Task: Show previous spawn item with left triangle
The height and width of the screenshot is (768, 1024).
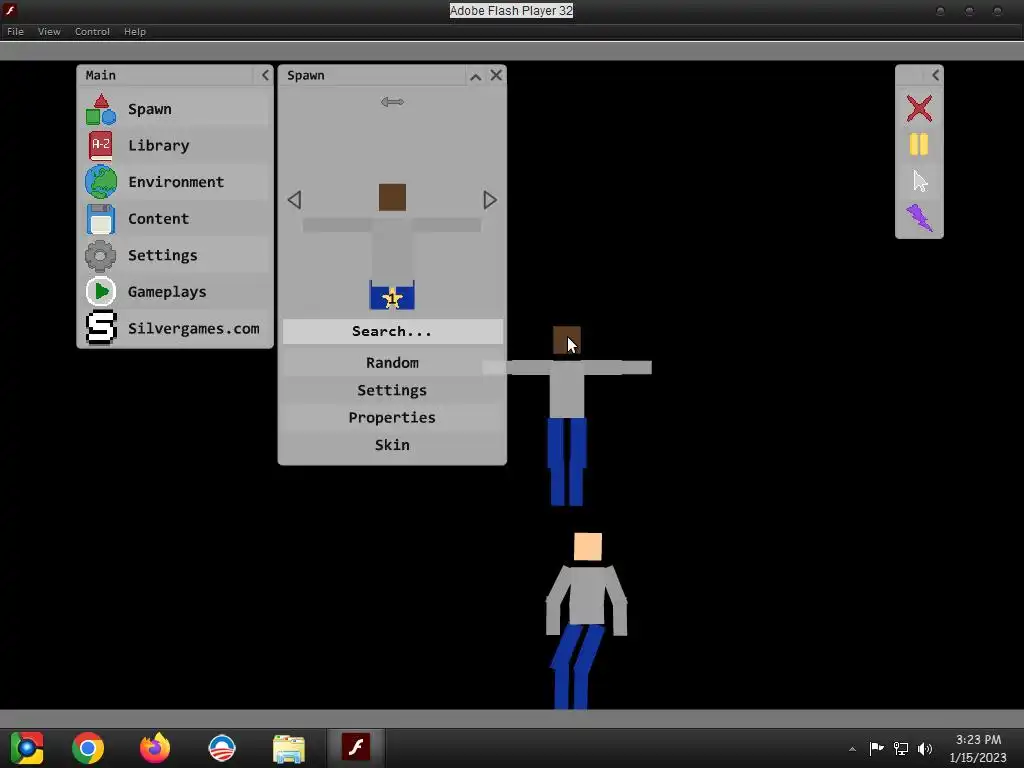Action: coord(295,200)
